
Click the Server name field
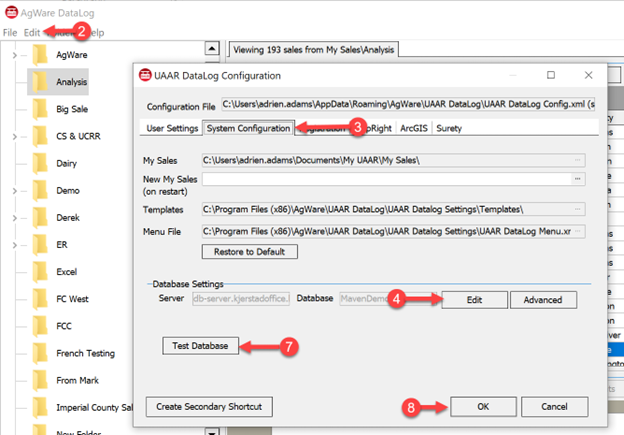(x=241, y=298)
